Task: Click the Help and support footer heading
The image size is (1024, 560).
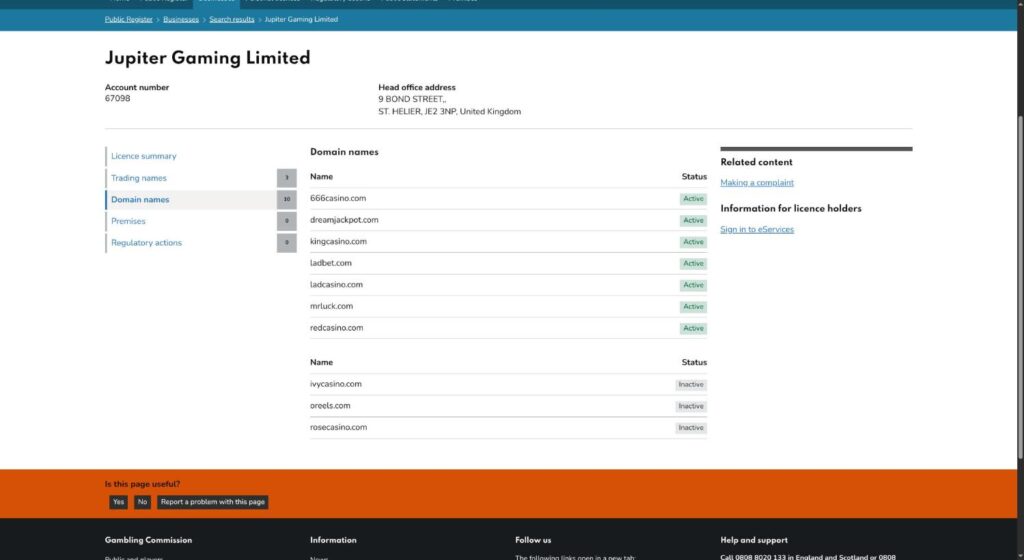Action: pyautogui.click(x=754, y=540)
